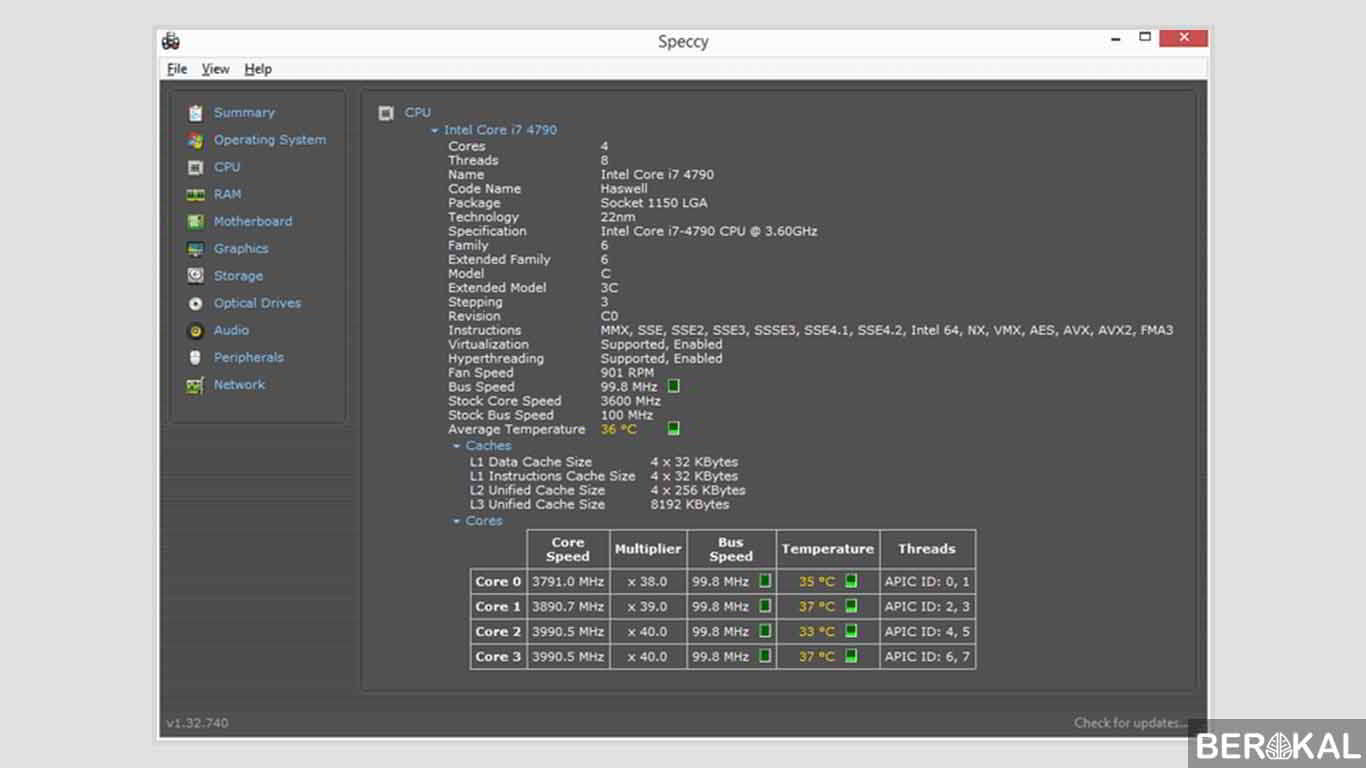Click Core 3 bus speed green graph icon
Image resolution: width=1366 pixels, height=768 pixels.
click(x=765, y=656)
